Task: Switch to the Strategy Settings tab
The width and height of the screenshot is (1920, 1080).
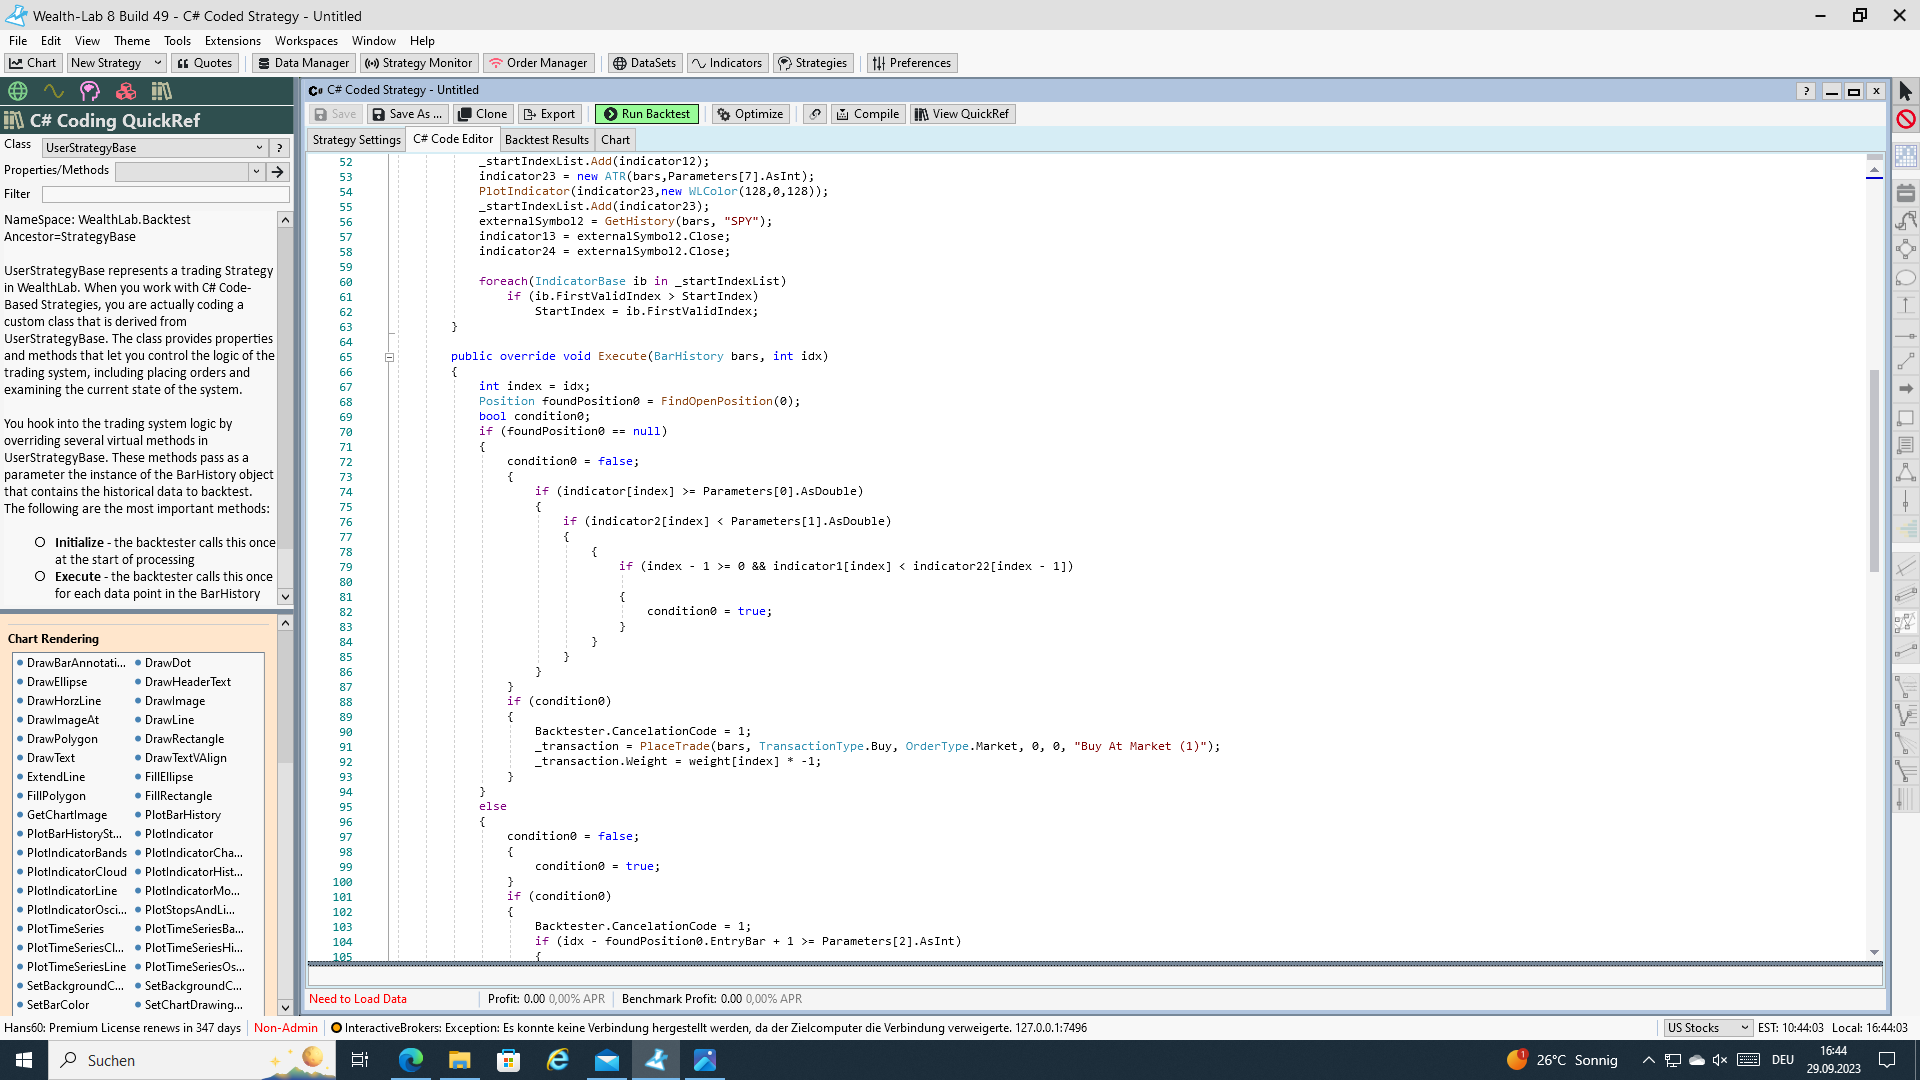Action: [x=356, y=140]
